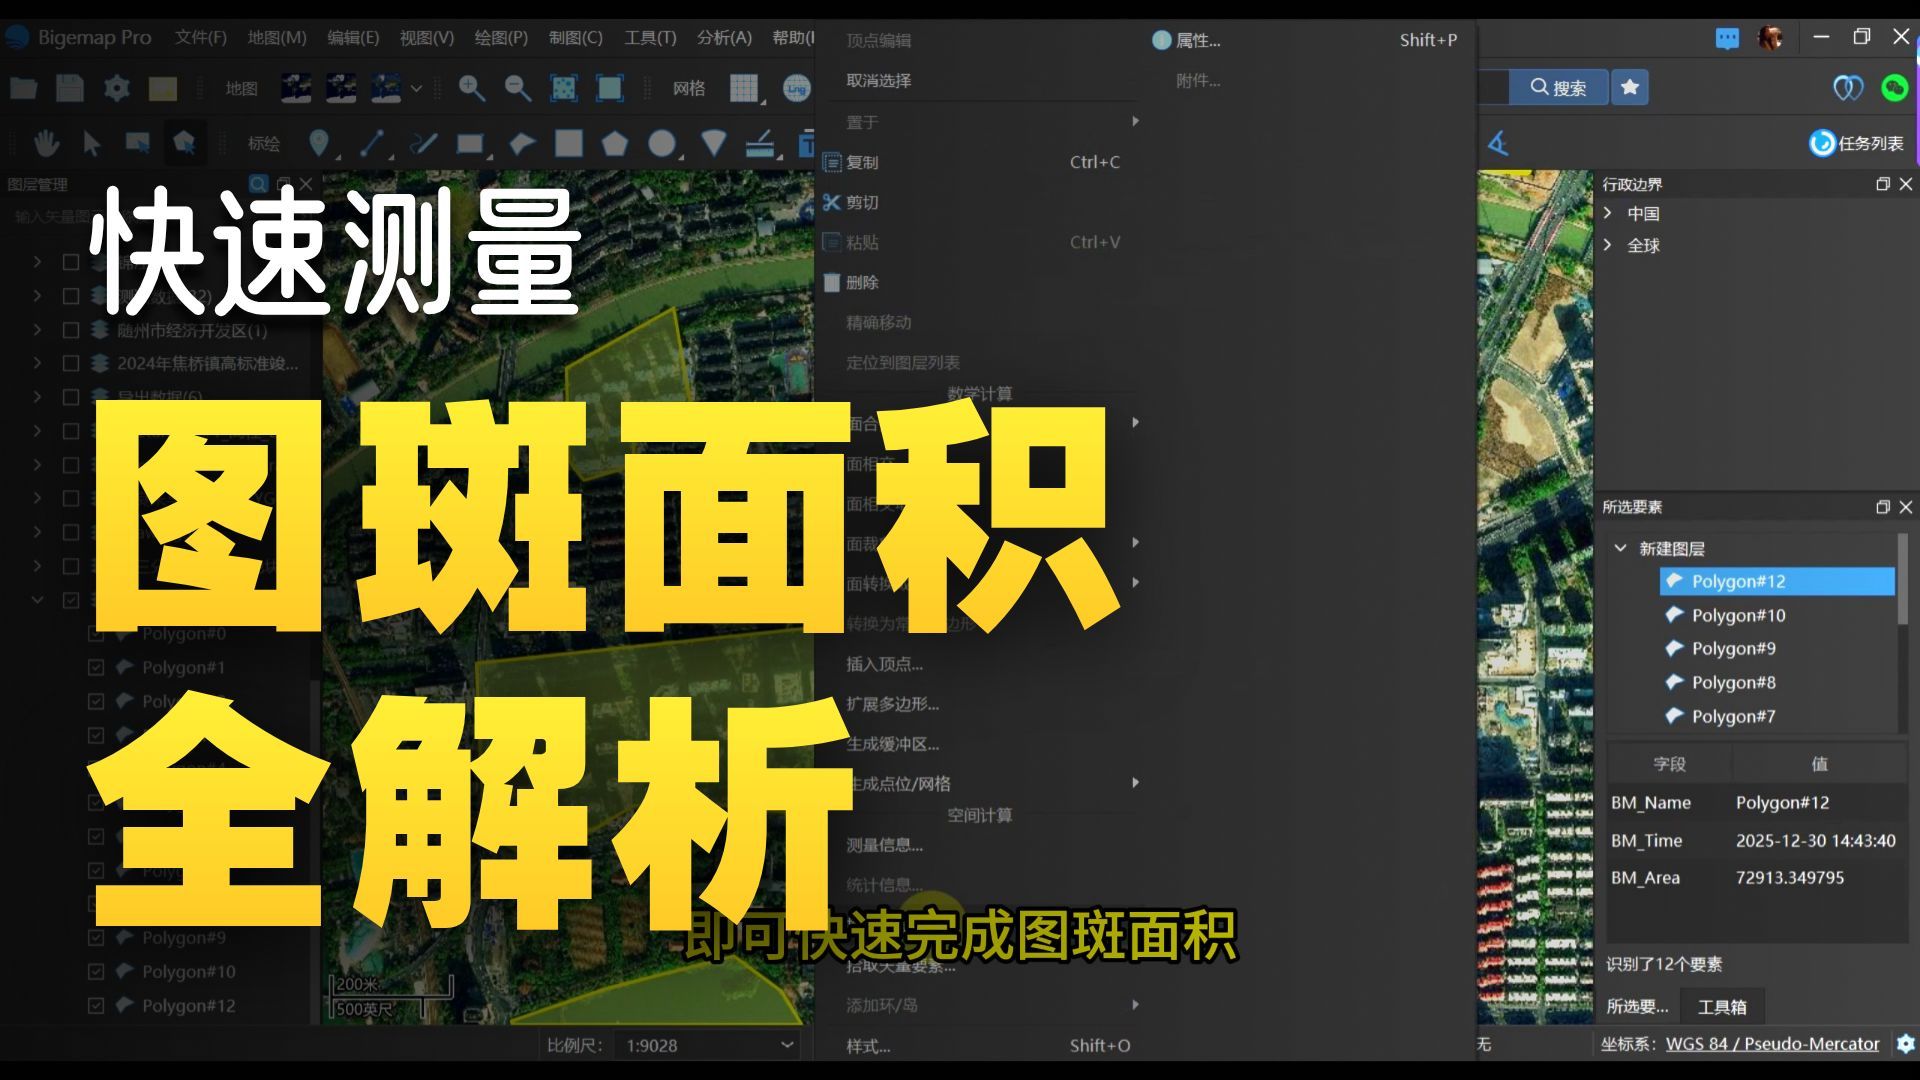Image resolution: width=1920 pixels, height=1080 pixels.
Task: Select the rectangle-select tool
Action: (x=138, y=143)
